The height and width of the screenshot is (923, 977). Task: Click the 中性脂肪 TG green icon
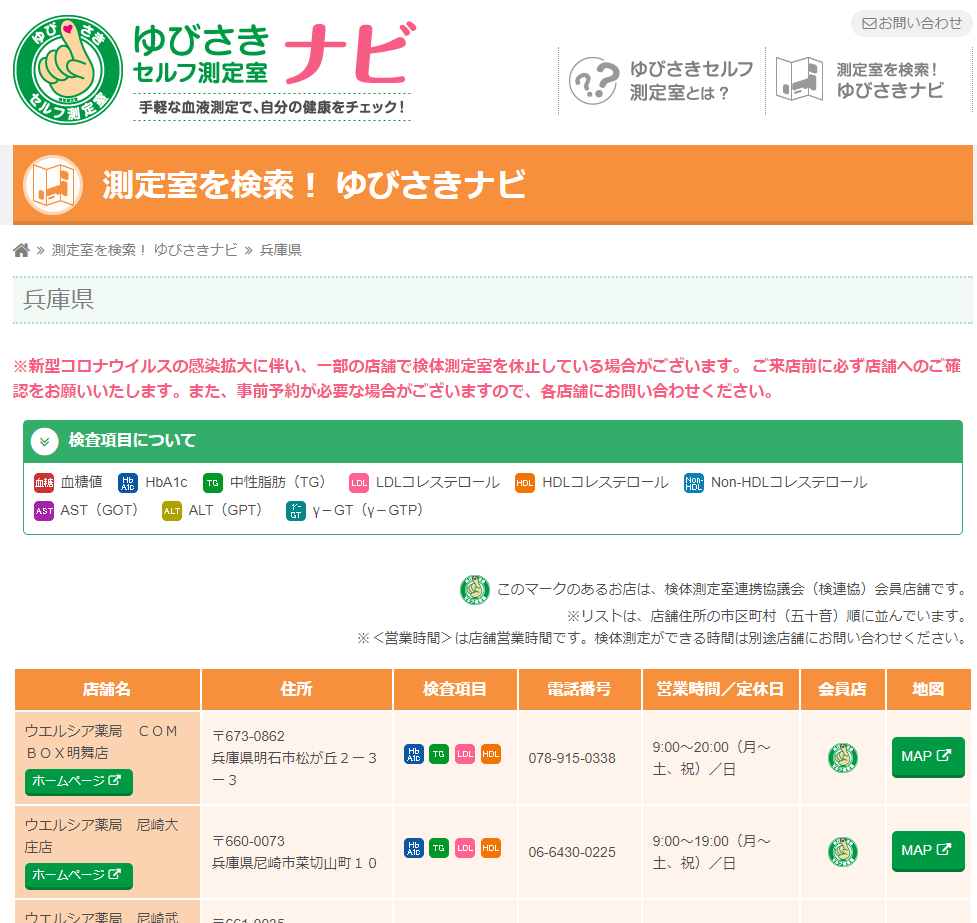tap(212, 483)
